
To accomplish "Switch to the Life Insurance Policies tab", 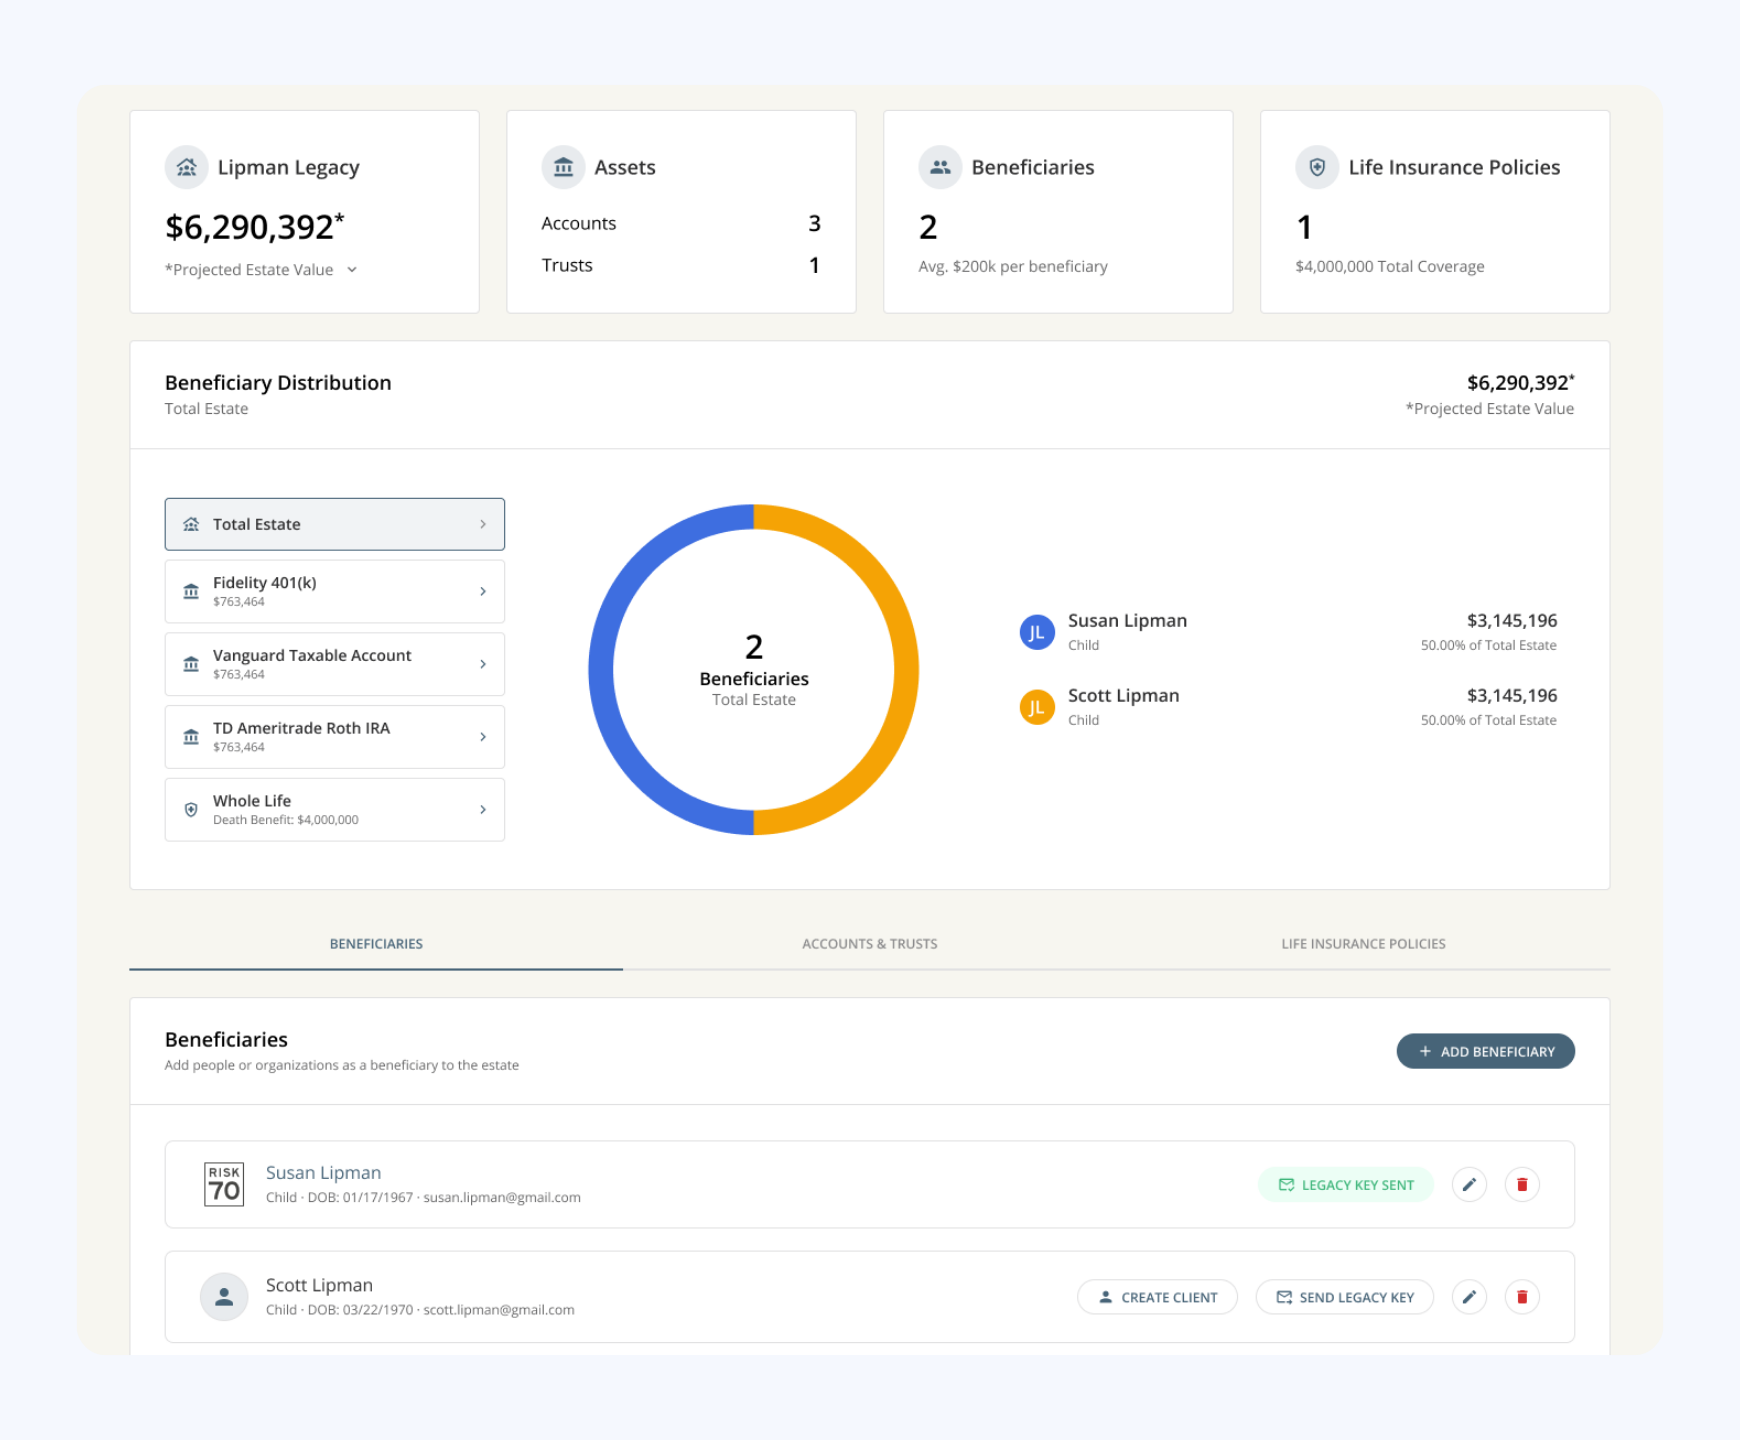I will click(x=1363, y=944).
